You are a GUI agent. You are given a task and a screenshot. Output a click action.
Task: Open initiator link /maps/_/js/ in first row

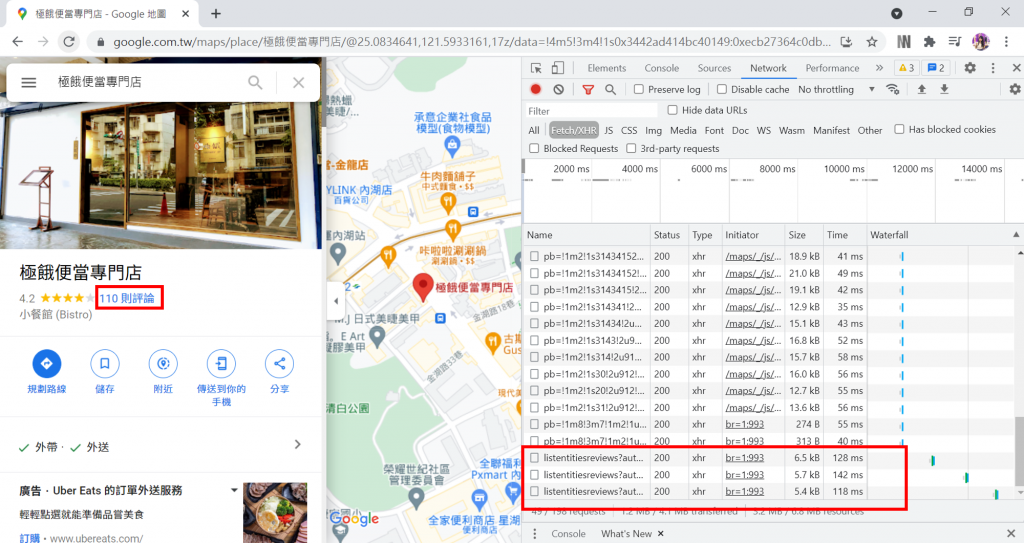point(753,256)
